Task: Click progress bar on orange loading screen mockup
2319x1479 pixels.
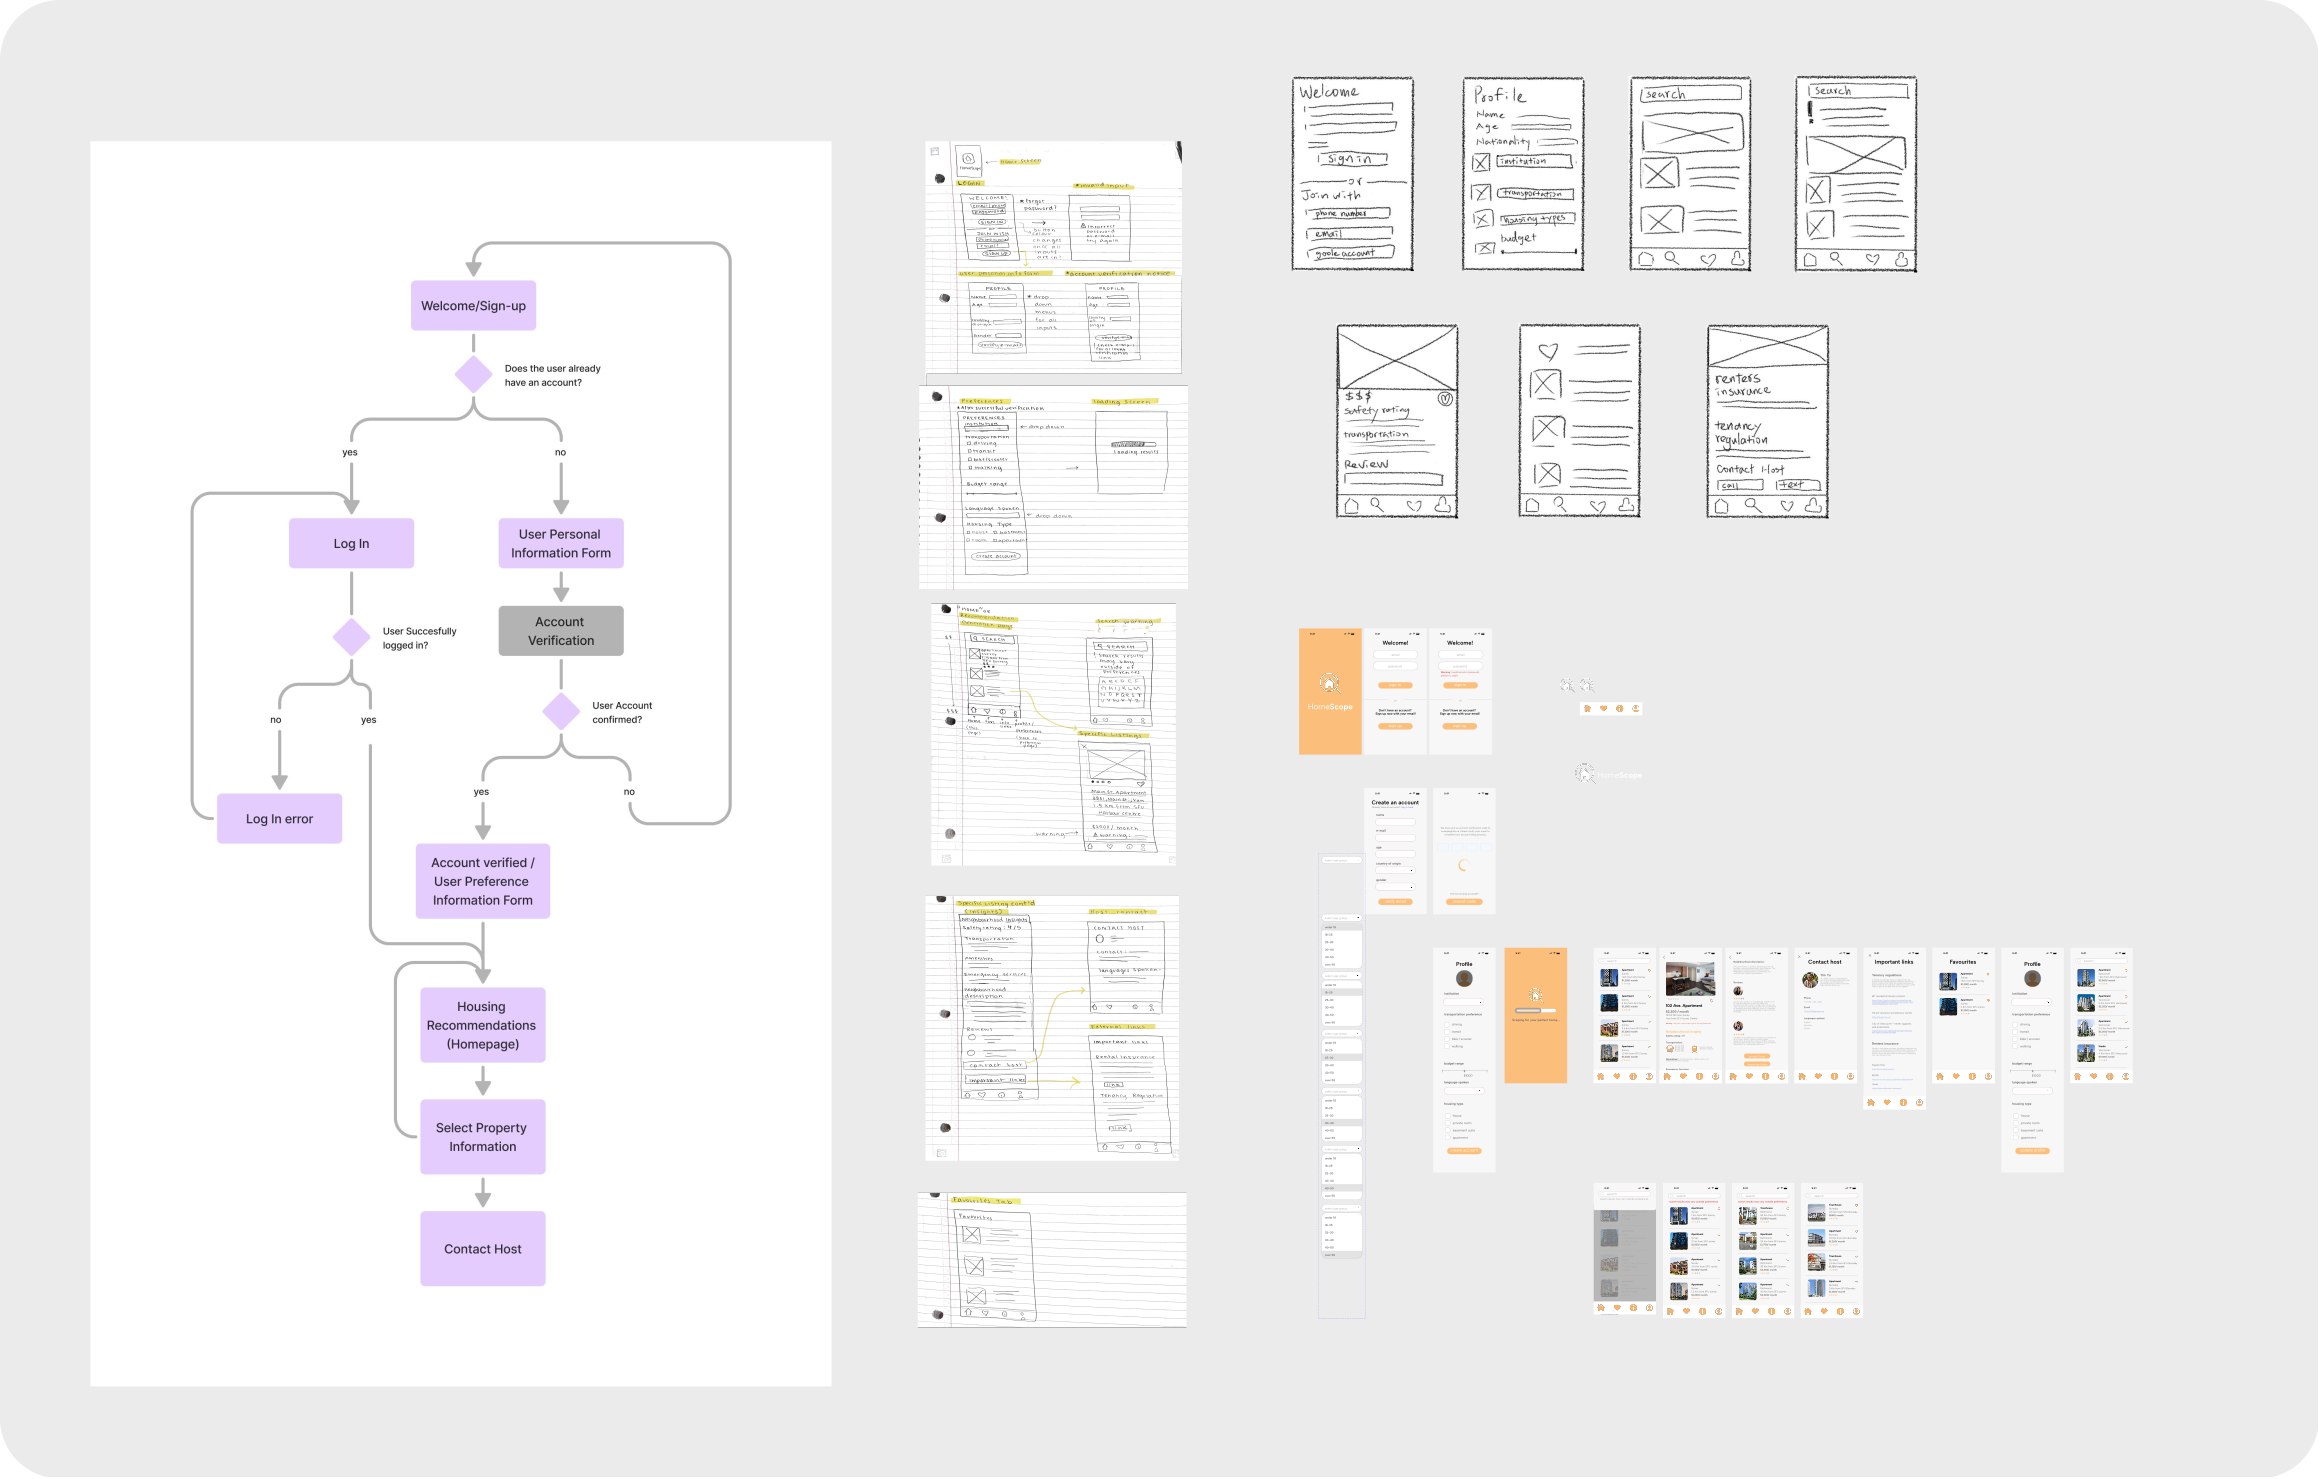Action: click(x=1535, y=1011)
